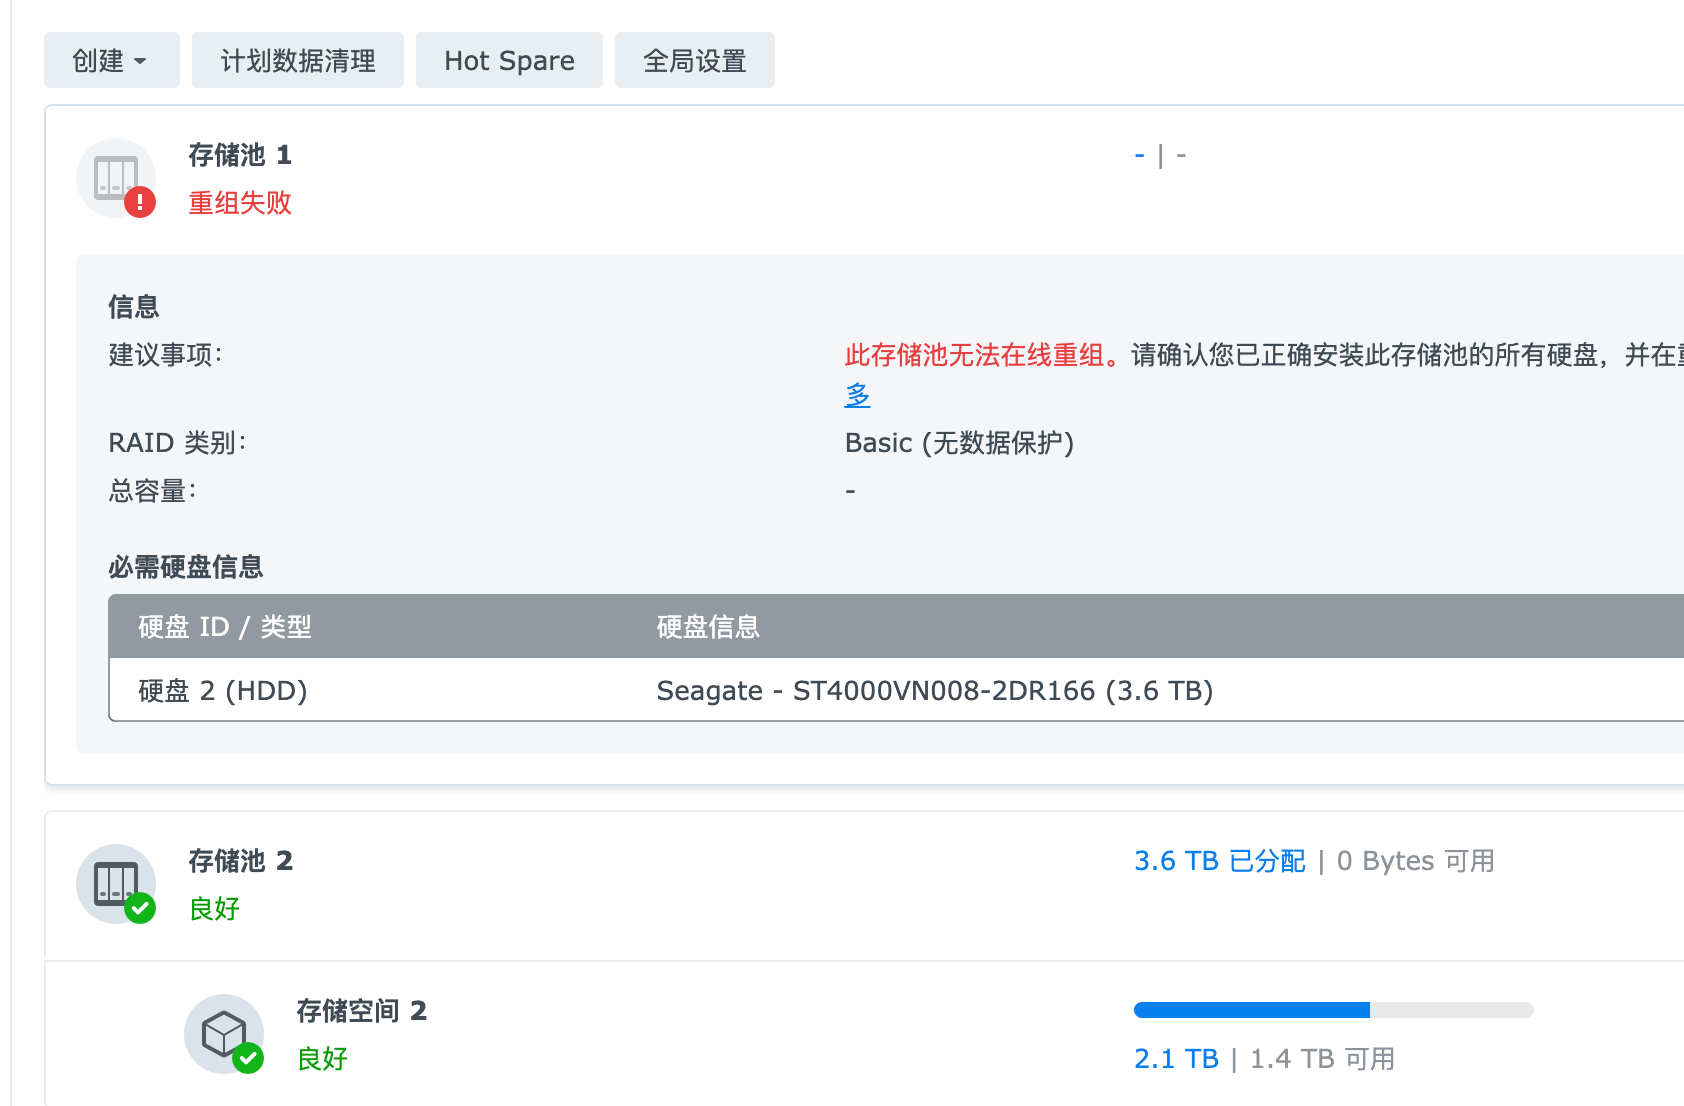Collapse the 存储池 1 header title
Image resolution: width=1684 pixels, height=1106 pixels.
[240, 155]
